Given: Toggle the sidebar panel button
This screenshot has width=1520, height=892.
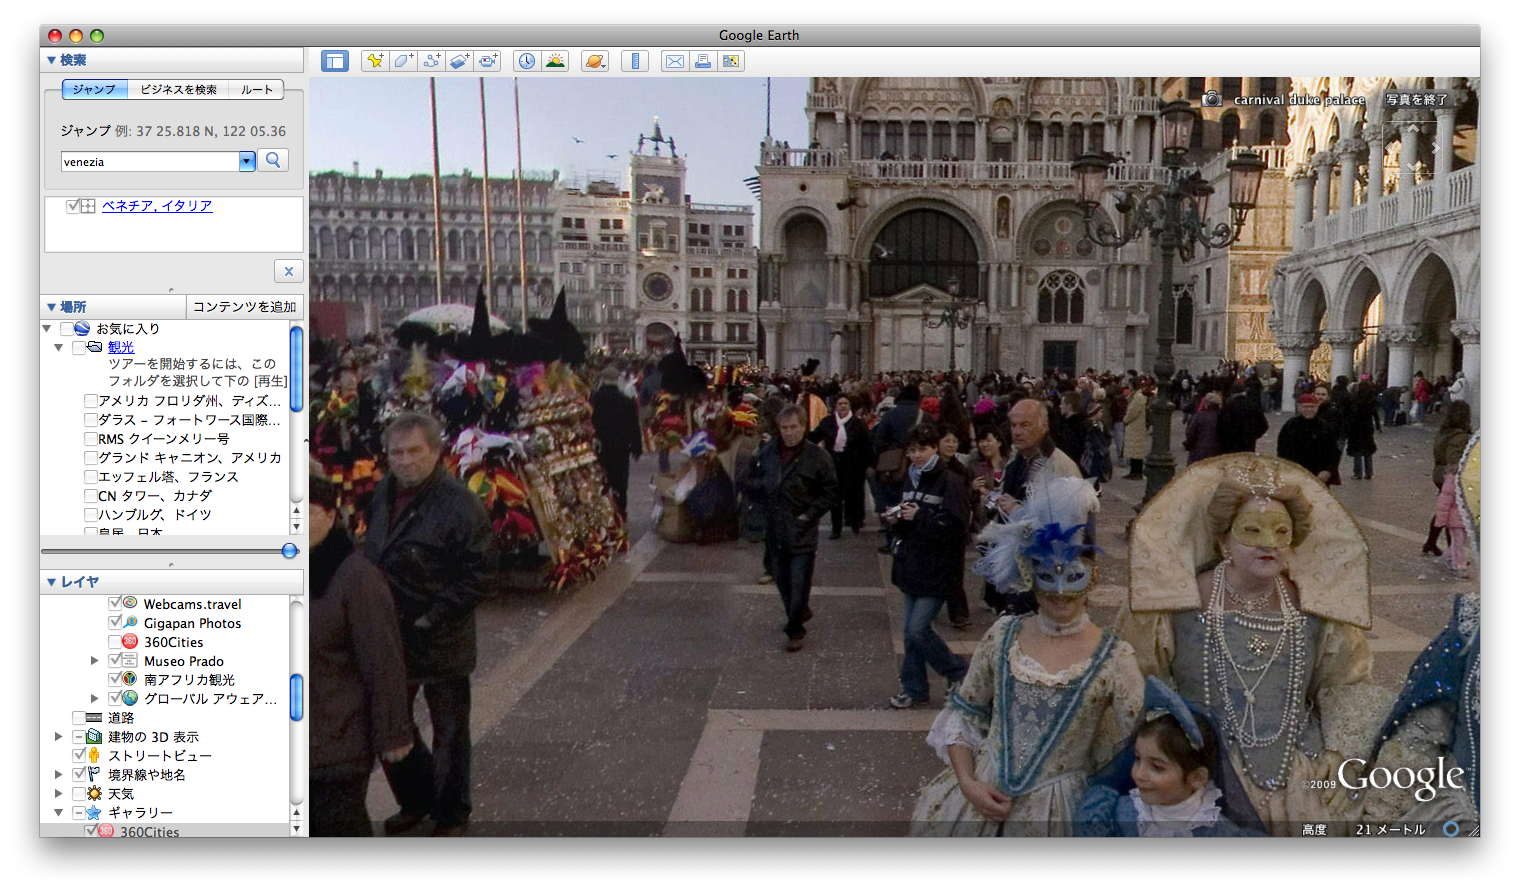Looking at the screenshot, I should pos(334,61).
